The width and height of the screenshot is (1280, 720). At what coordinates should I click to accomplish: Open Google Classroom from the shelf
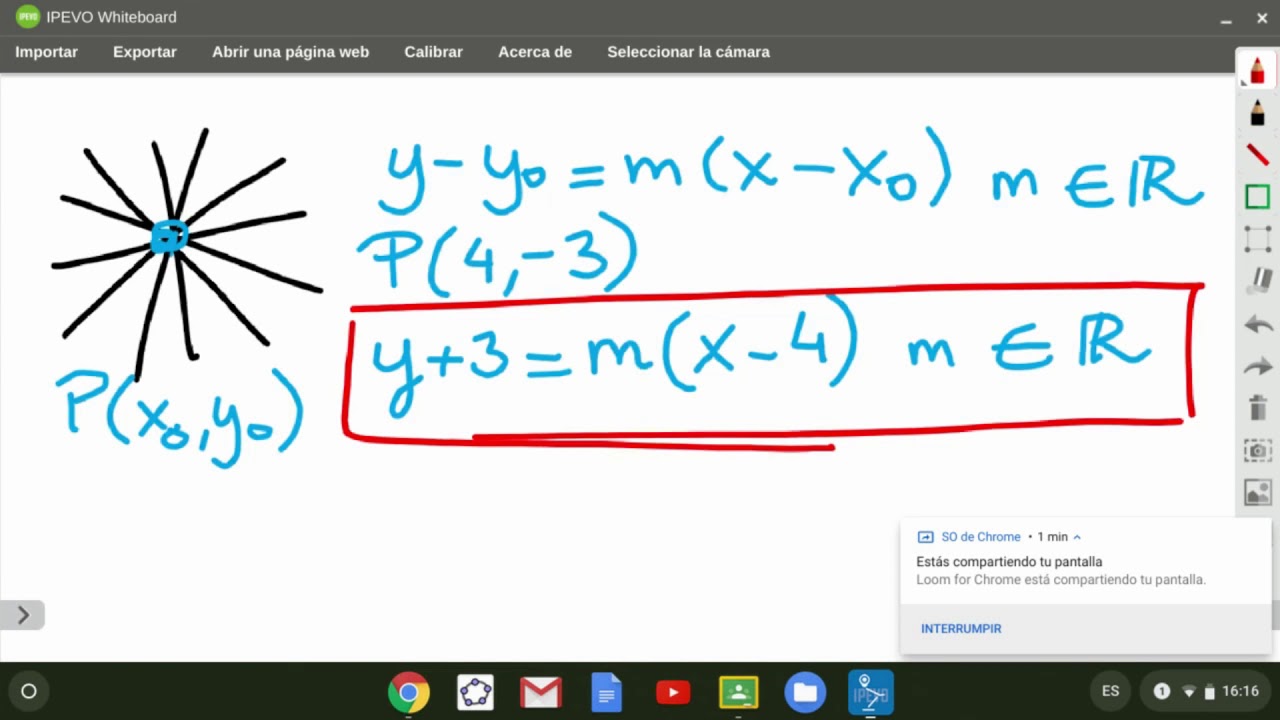(739, 693)
